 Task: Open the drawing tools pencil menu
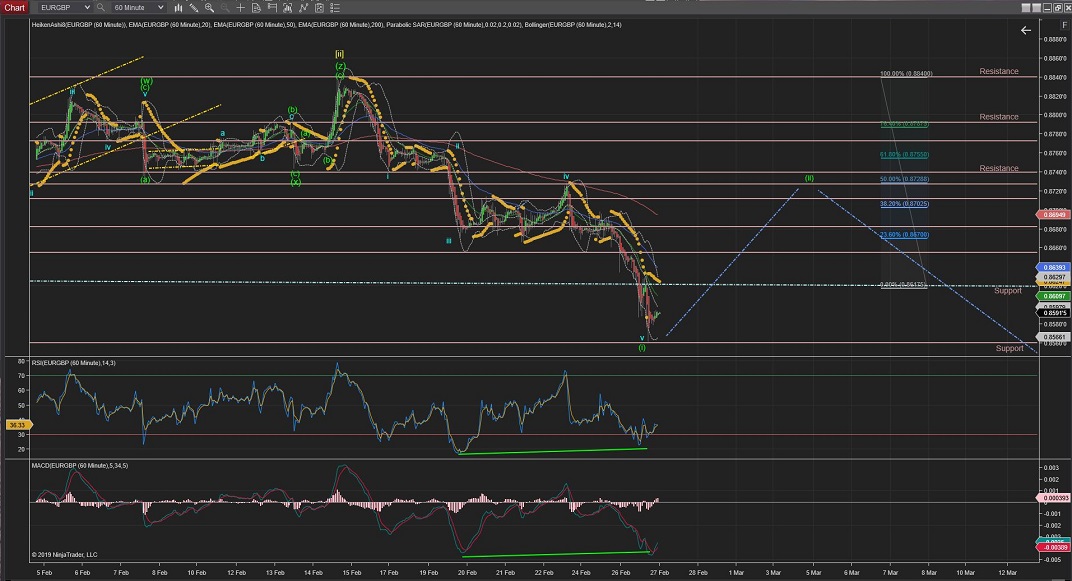click(x=194, y=7)
